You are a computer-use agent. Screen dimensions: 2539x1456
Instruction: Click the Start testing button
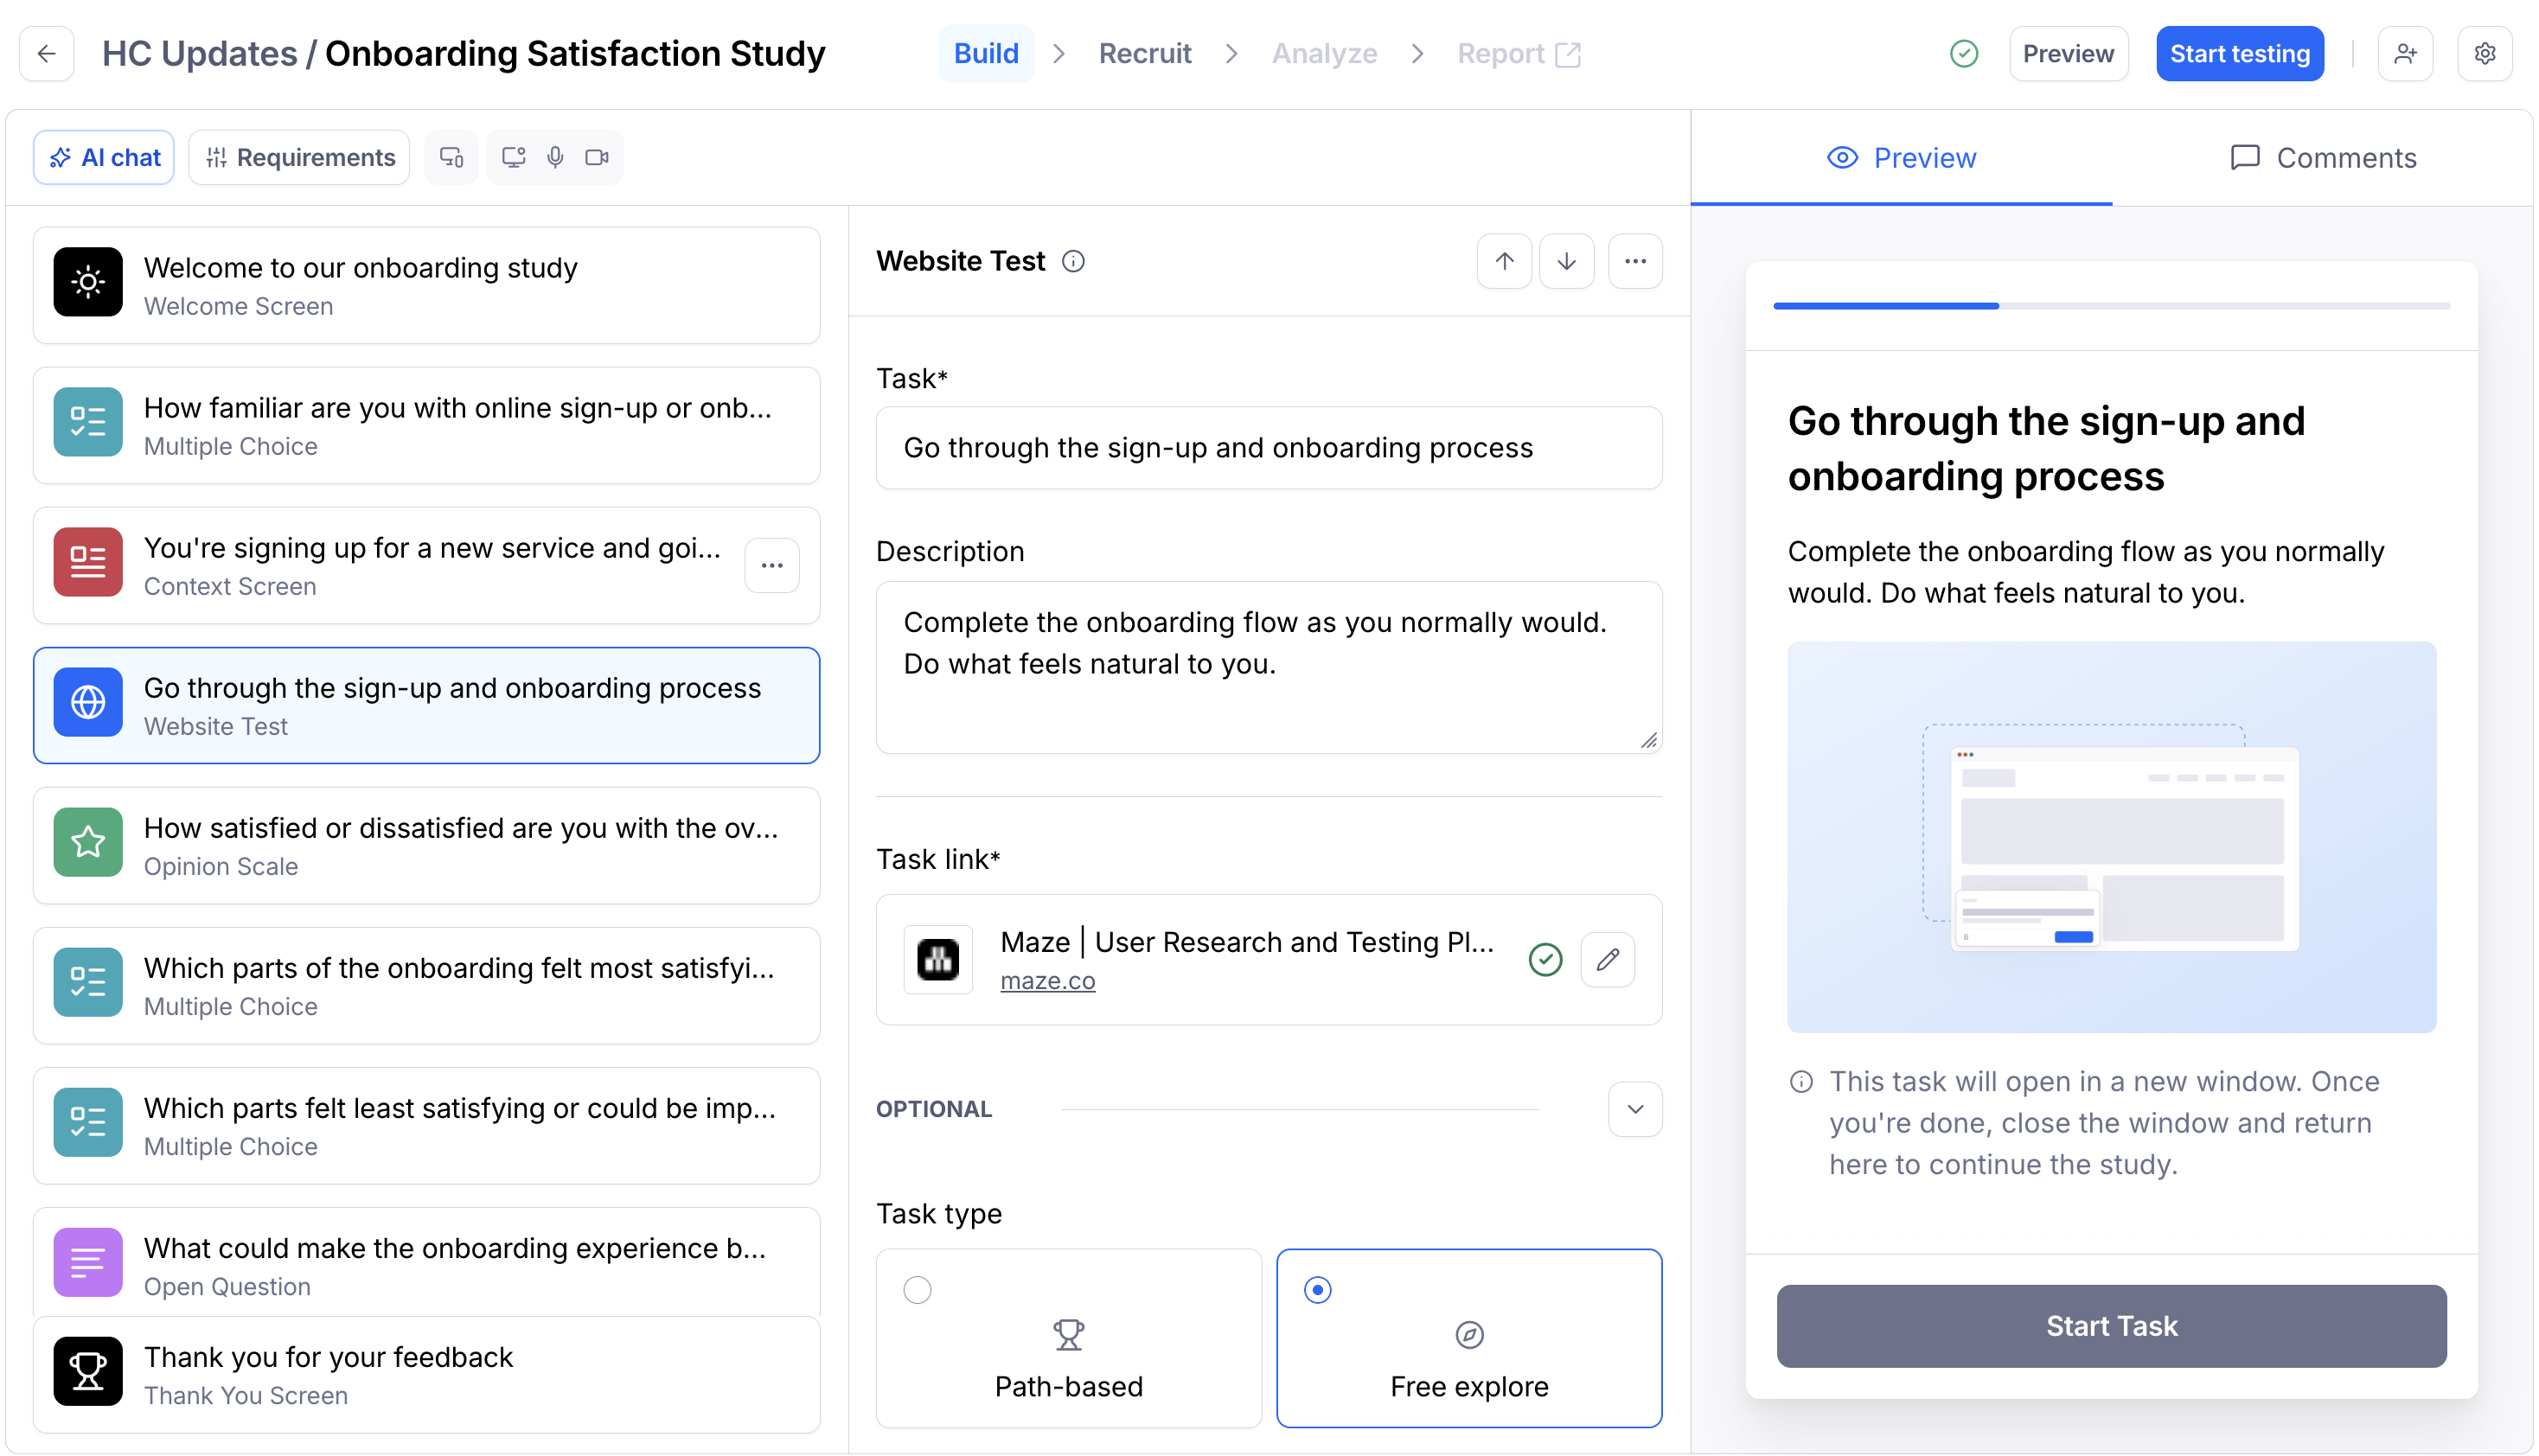(x=2239, y=54)
